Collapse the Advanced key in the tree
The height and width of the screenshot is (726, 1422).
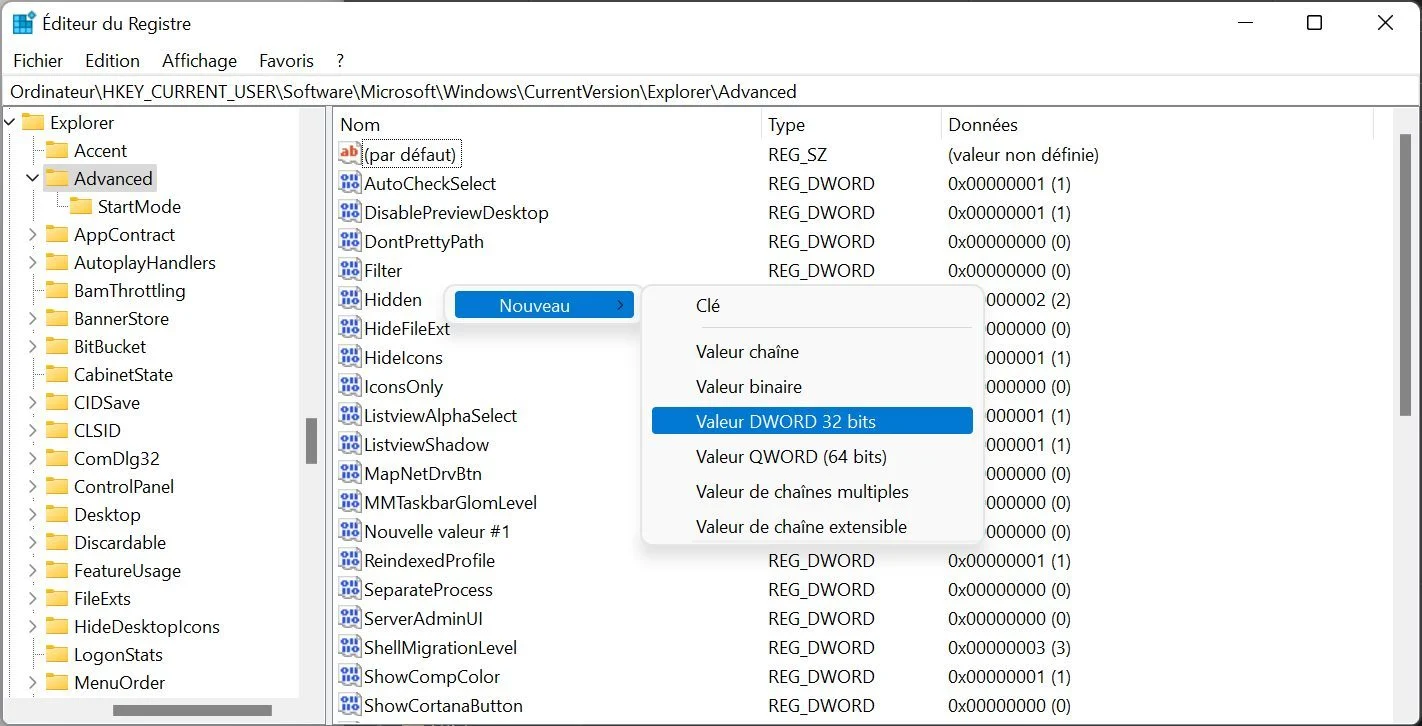[33, 179]
